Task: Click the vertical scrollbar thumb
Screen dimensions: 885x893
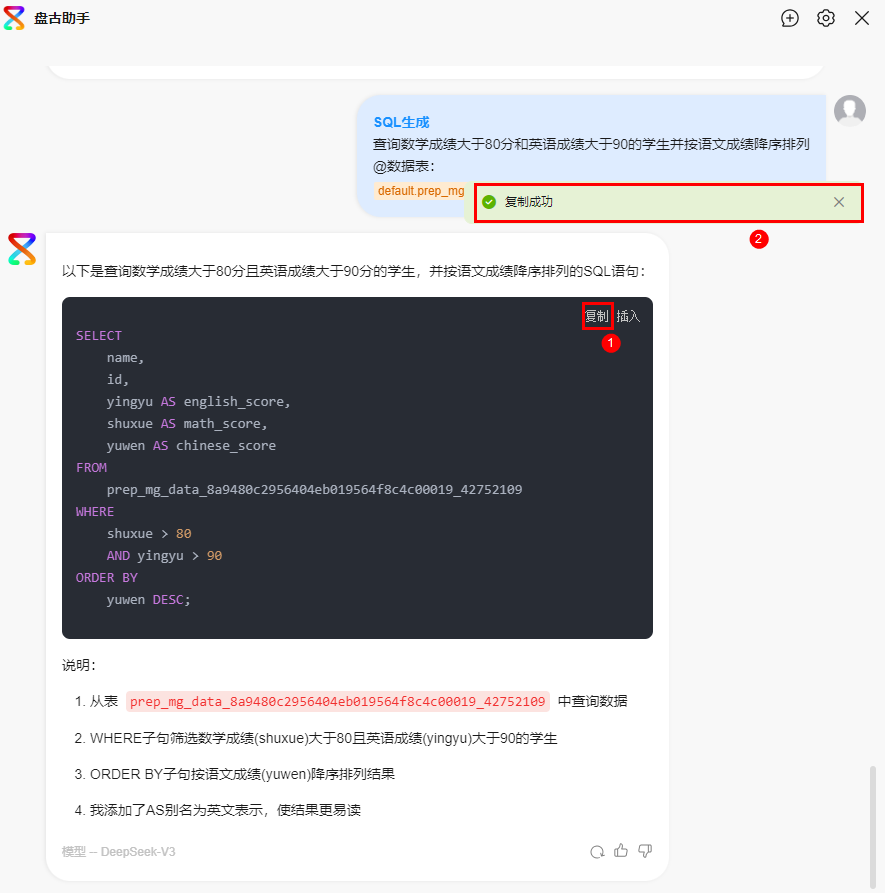Action: click(872, 826)
